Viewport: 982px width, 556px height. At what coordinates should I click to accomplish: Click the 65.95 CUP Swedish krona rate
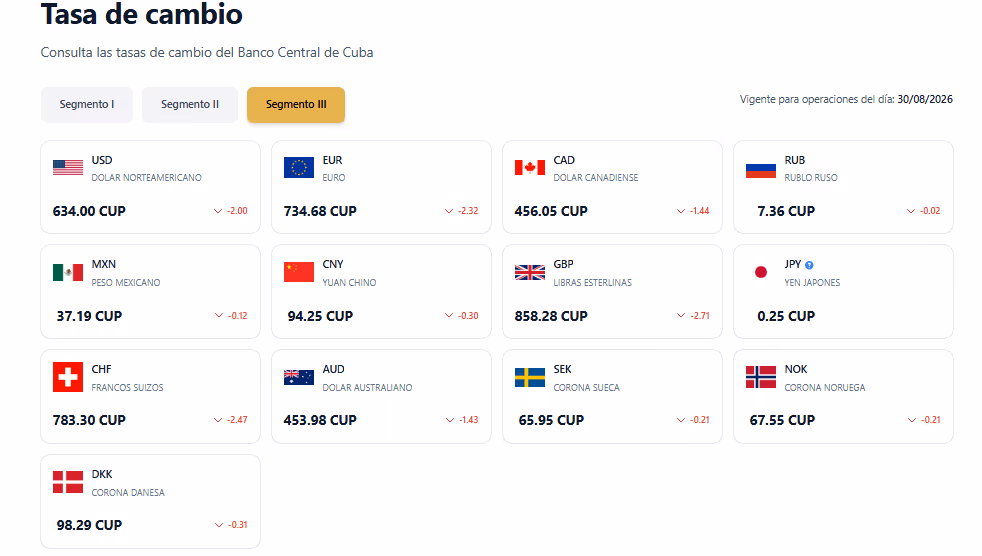tap(551, 420)
